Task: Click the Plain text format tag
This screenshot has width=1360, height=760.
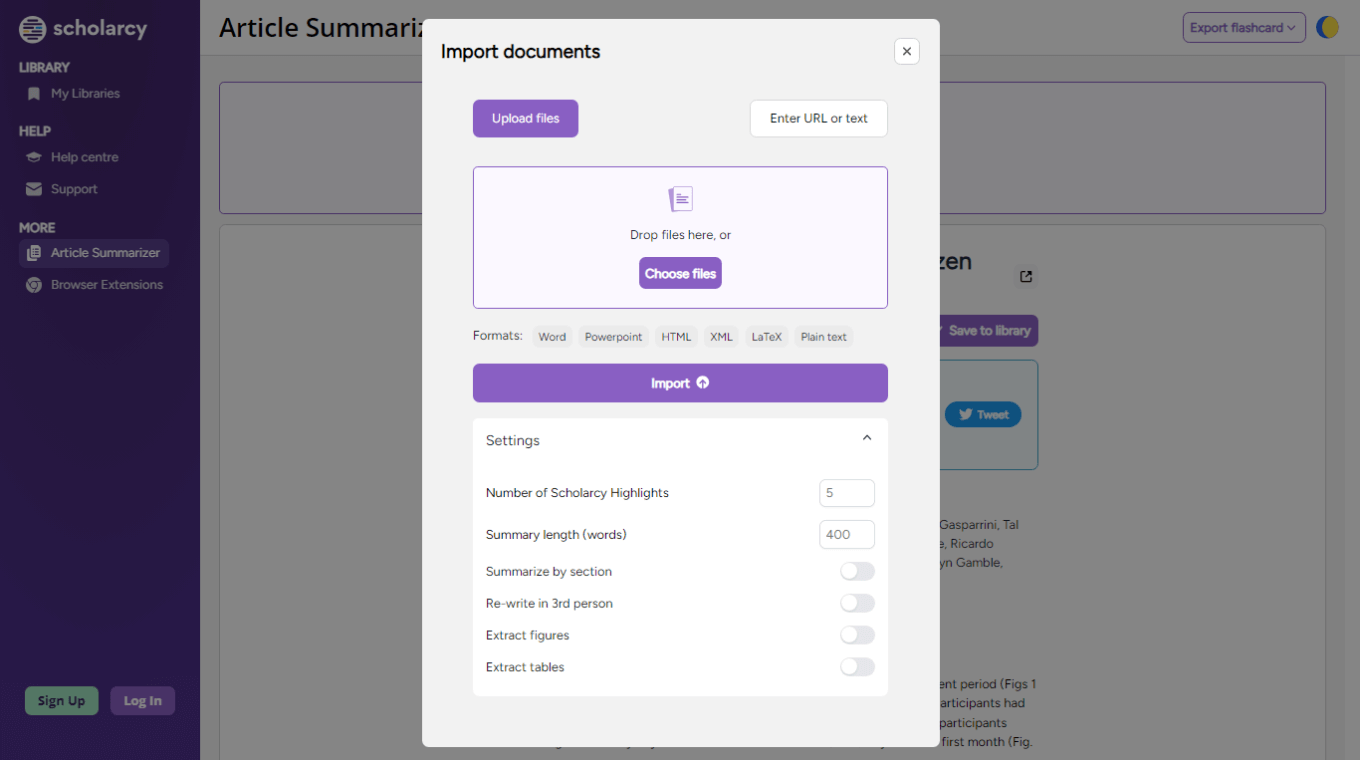Action: click(x=824, y=337)
